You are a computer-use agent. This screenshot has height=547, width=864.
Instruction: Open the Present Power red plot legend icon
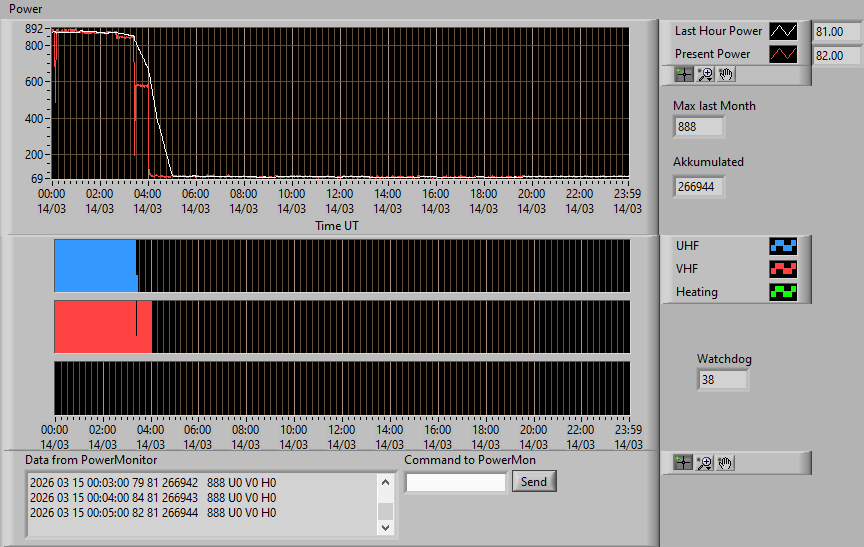point(783,54)
